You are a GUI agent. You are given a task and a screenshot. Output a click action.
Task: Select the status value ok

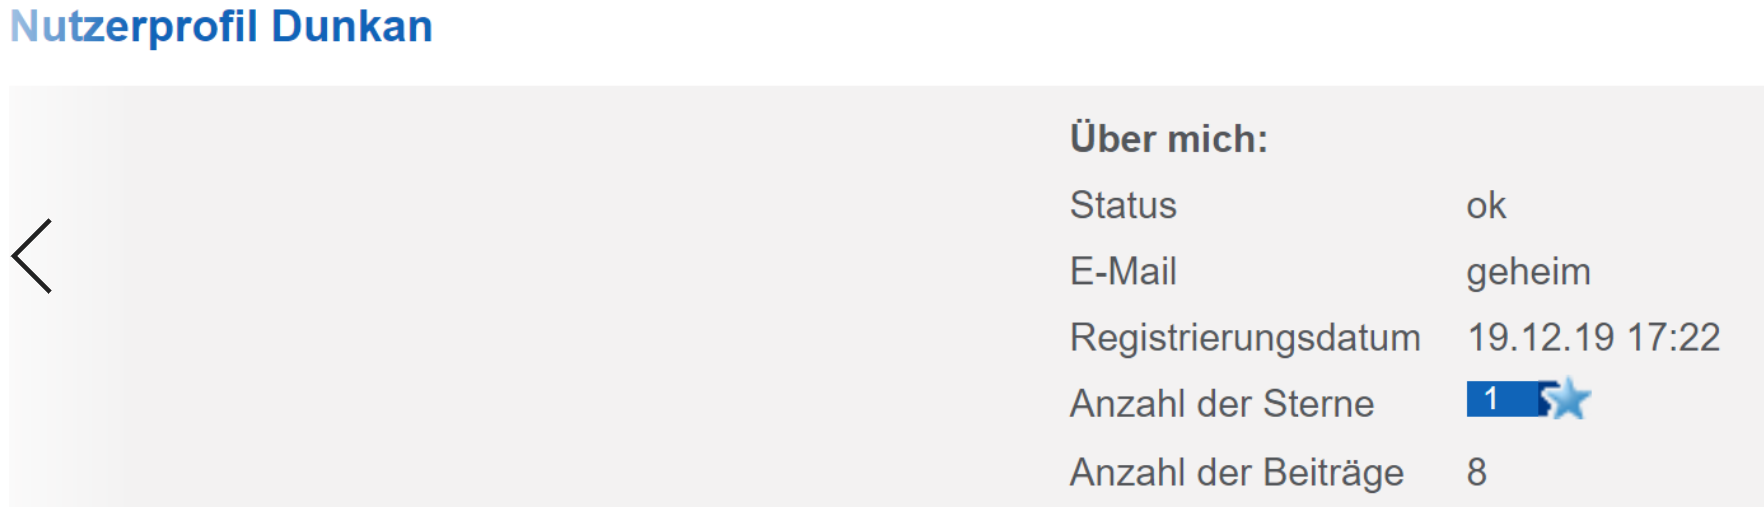pyautogui.click(x=1486, y=205)
